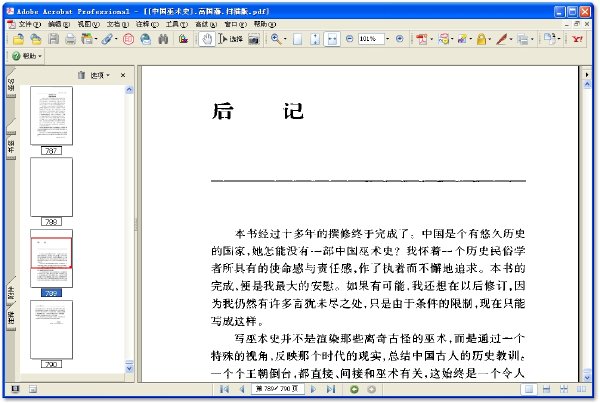Select the Hand tool
Screen dimensions: 600x404
click(207, 39)
